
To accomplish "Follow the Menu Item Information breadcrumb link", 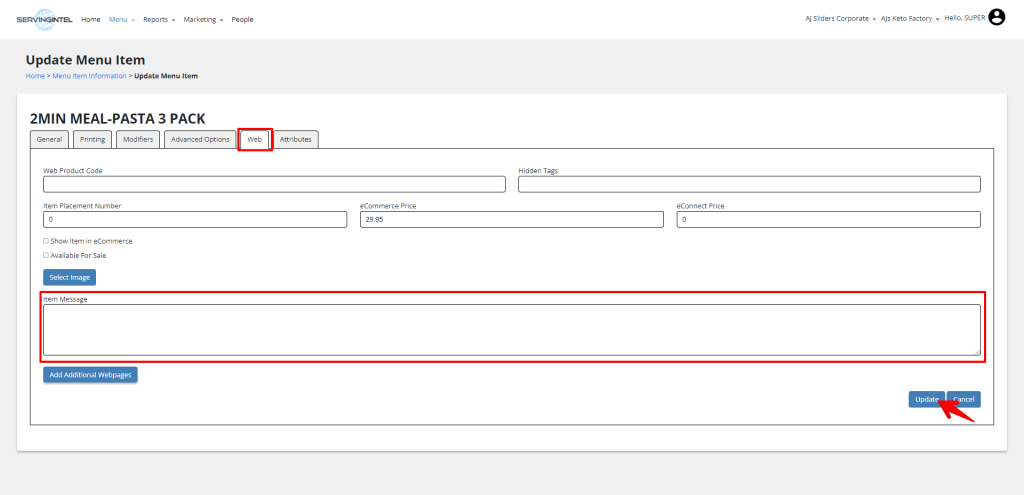I will tap(89, 76).
